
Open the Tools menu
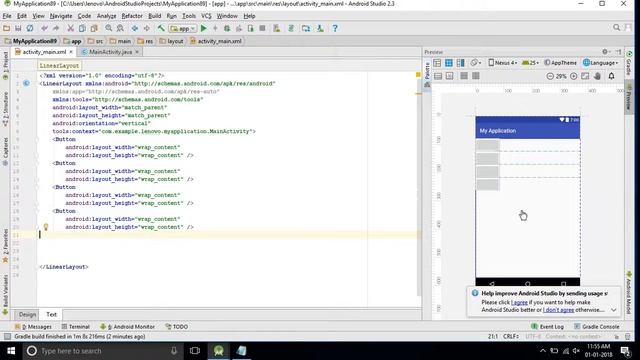point(189,16)
